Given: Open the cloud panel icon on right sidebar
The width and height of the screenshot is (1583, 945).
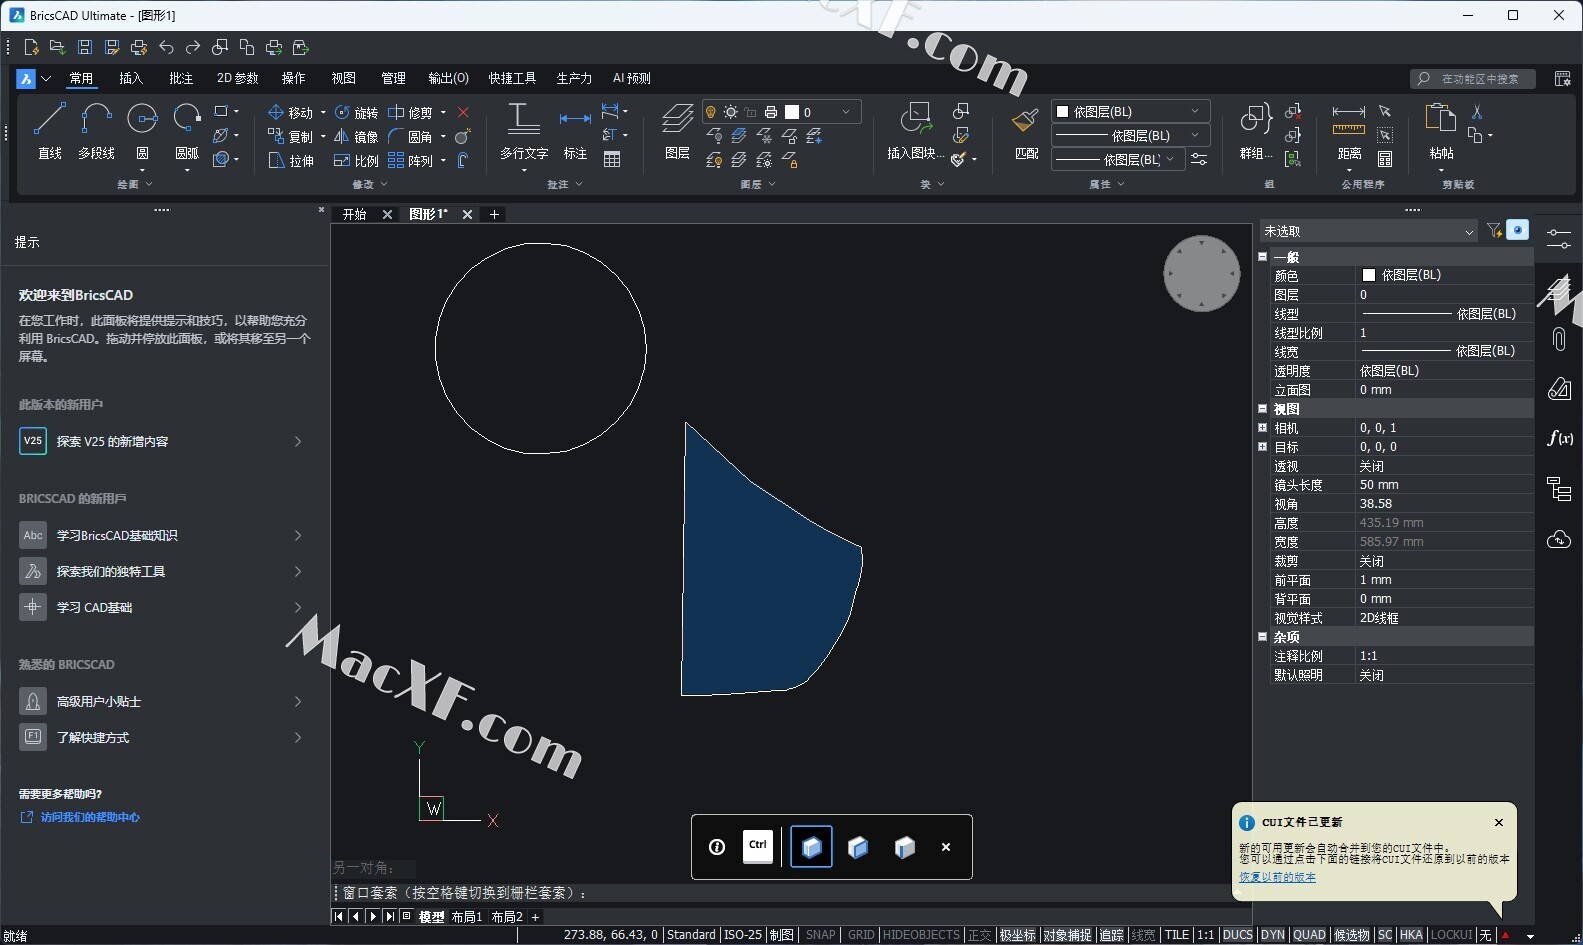Looking at the screenshot, I should coord(1559,540).
